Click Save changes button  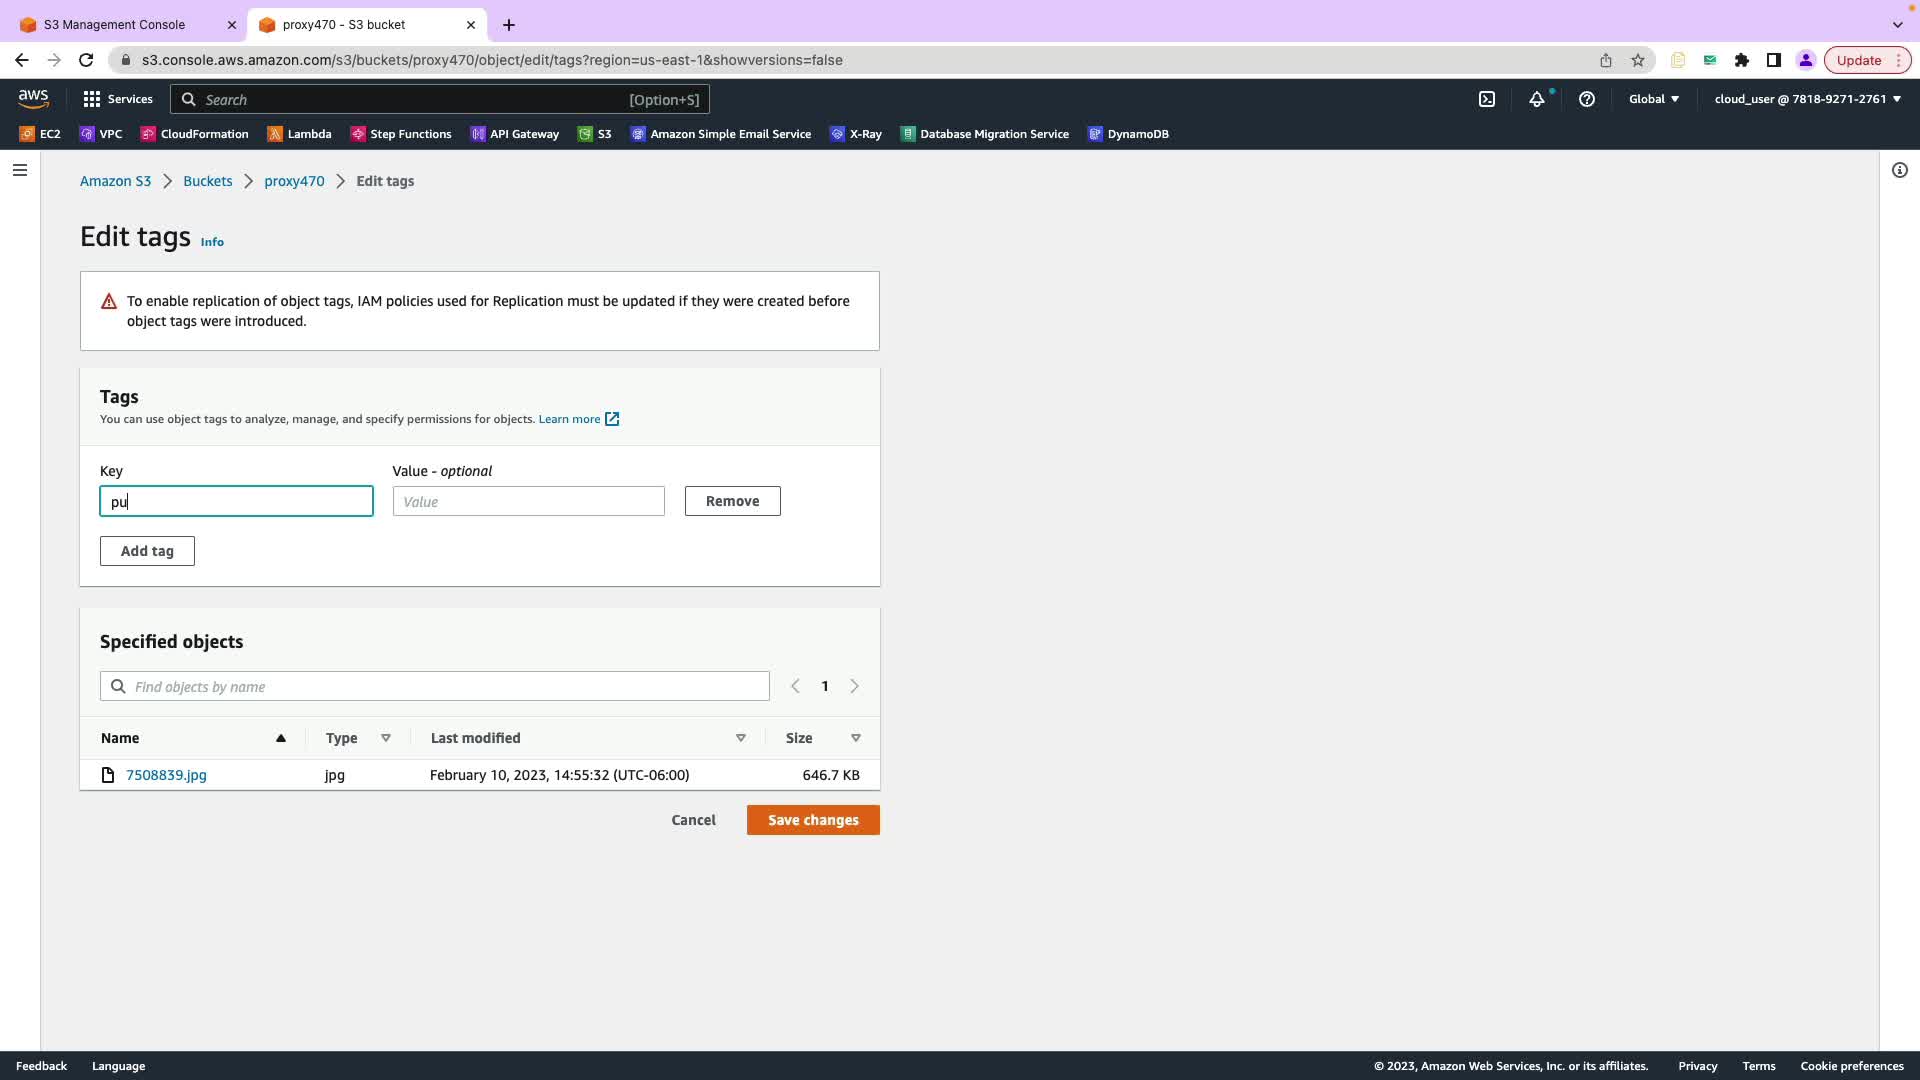pyautogui.click(x=813, y=820)
